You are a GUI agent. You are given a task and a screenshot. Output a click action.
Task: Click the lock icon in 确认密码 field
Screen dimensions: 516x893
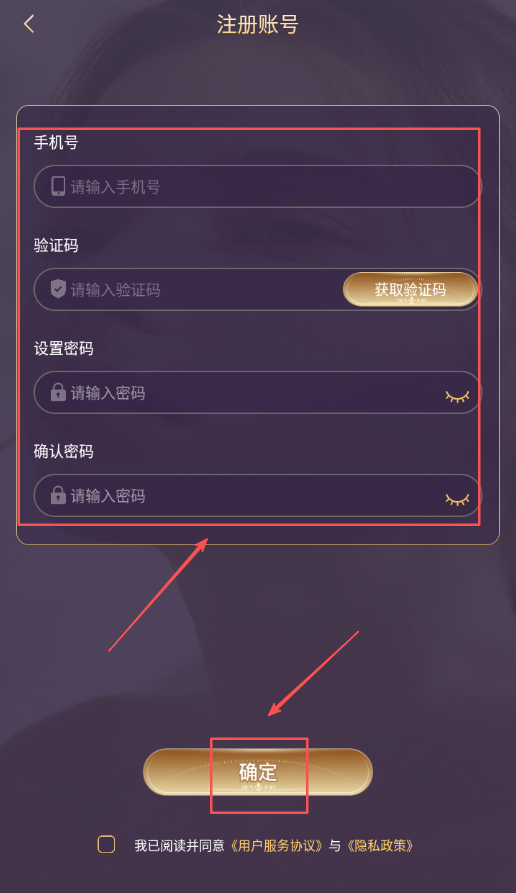click(58, 495)
